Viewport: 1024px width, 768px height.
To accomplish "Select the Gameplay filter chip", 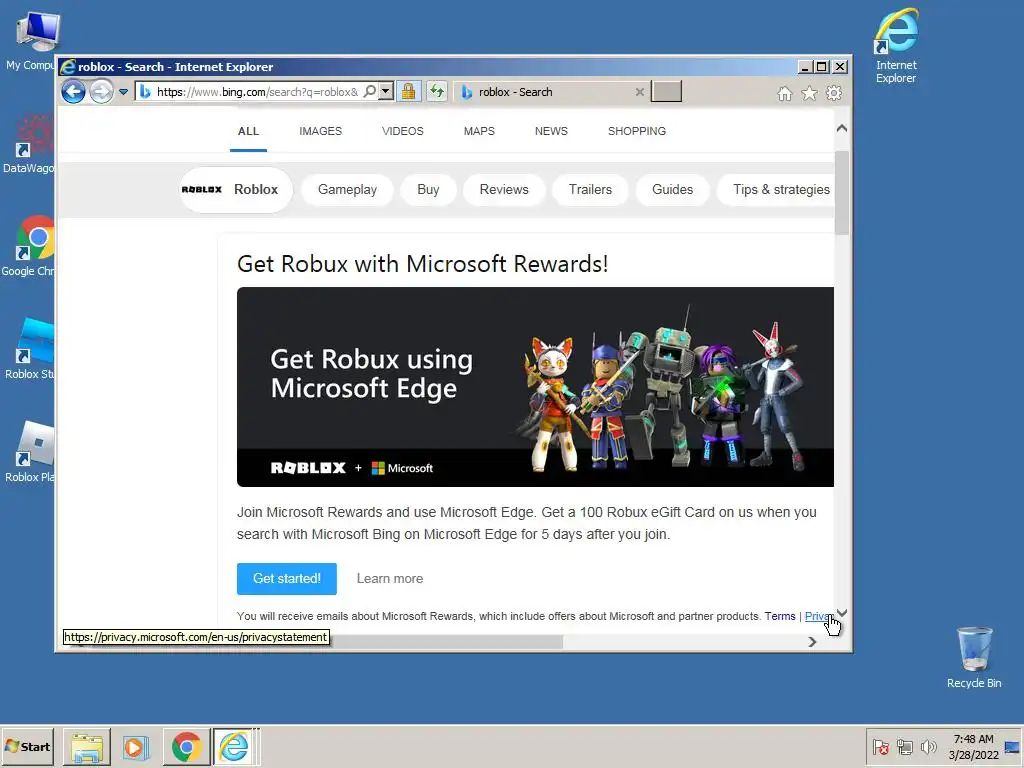I will 347,189.
